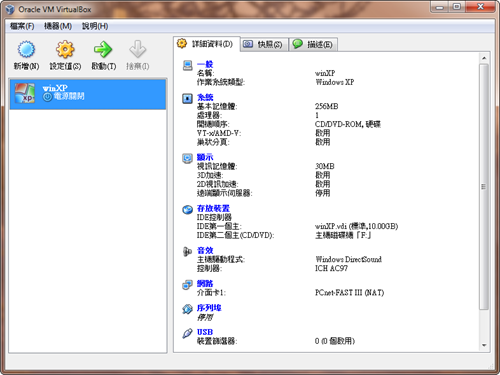Open the 序列埠 serial port settings link

click(x=209, y=308)
